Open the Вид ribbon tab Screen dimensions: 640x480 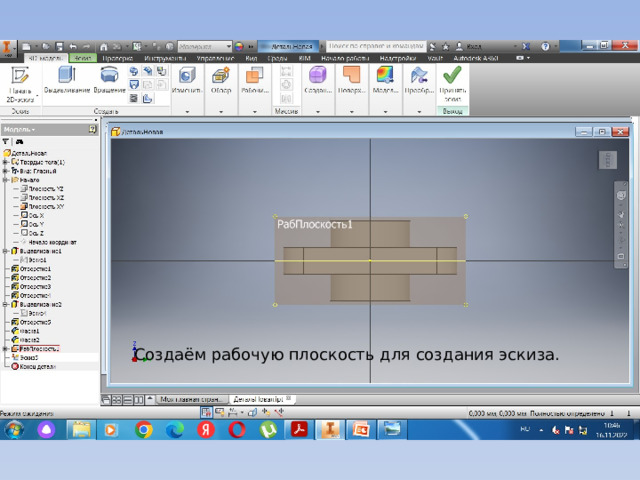[251, 58]
